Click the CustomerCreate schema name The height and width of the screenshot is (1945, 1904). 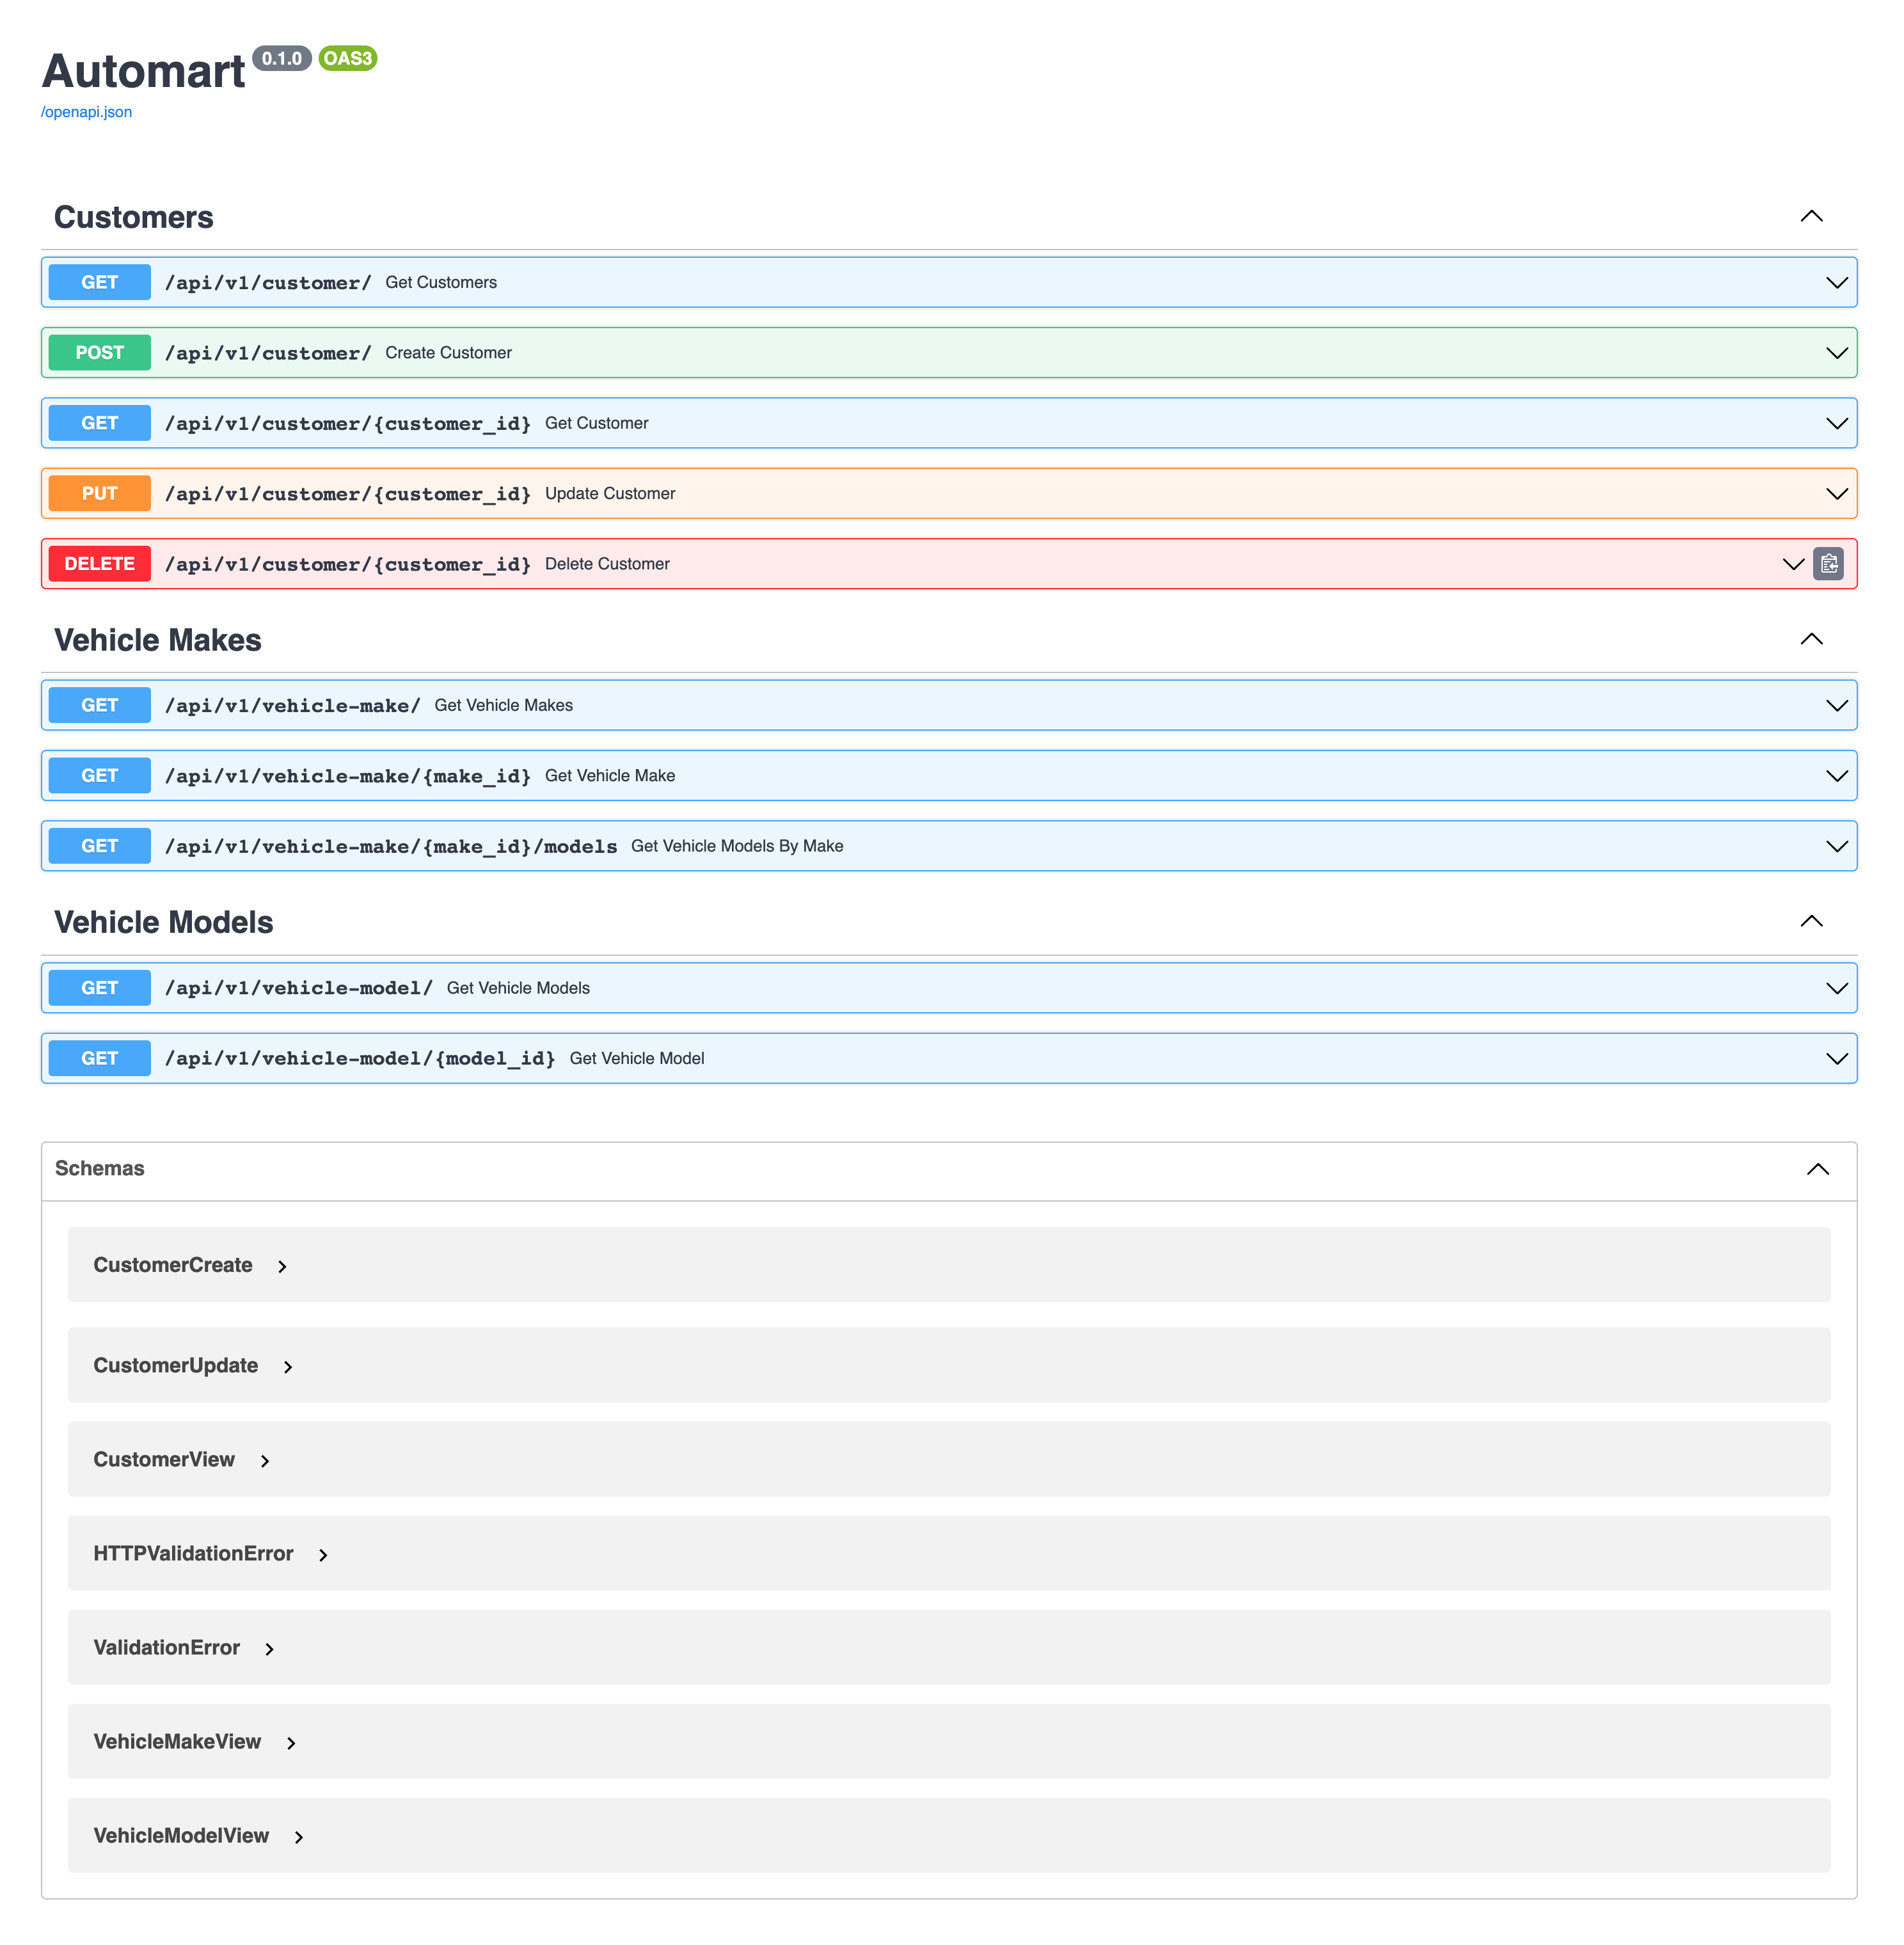(173, 1265)
